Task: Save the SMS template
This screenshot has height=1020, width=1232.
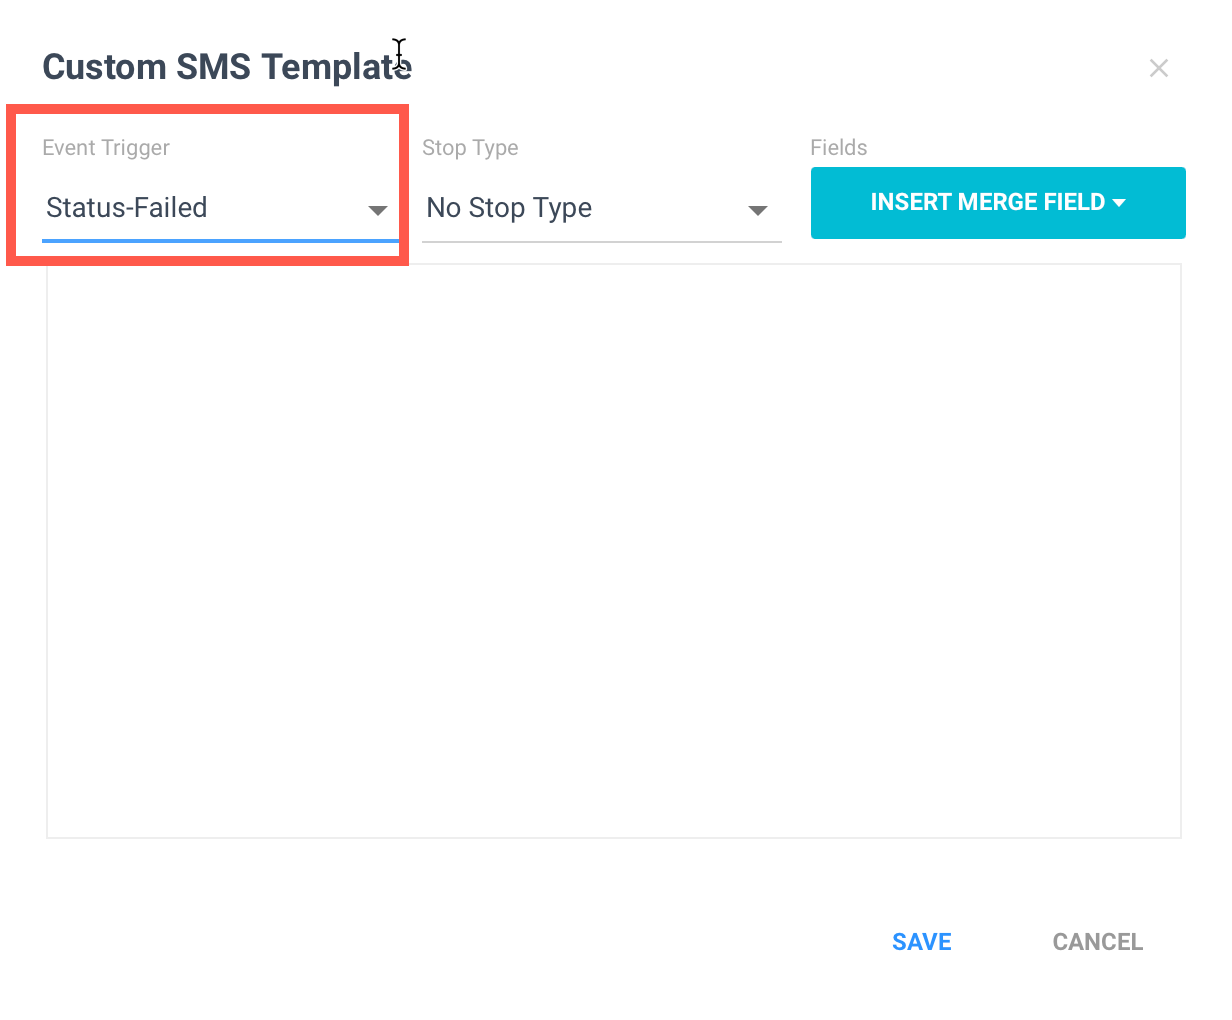Action: coord(922,942)
